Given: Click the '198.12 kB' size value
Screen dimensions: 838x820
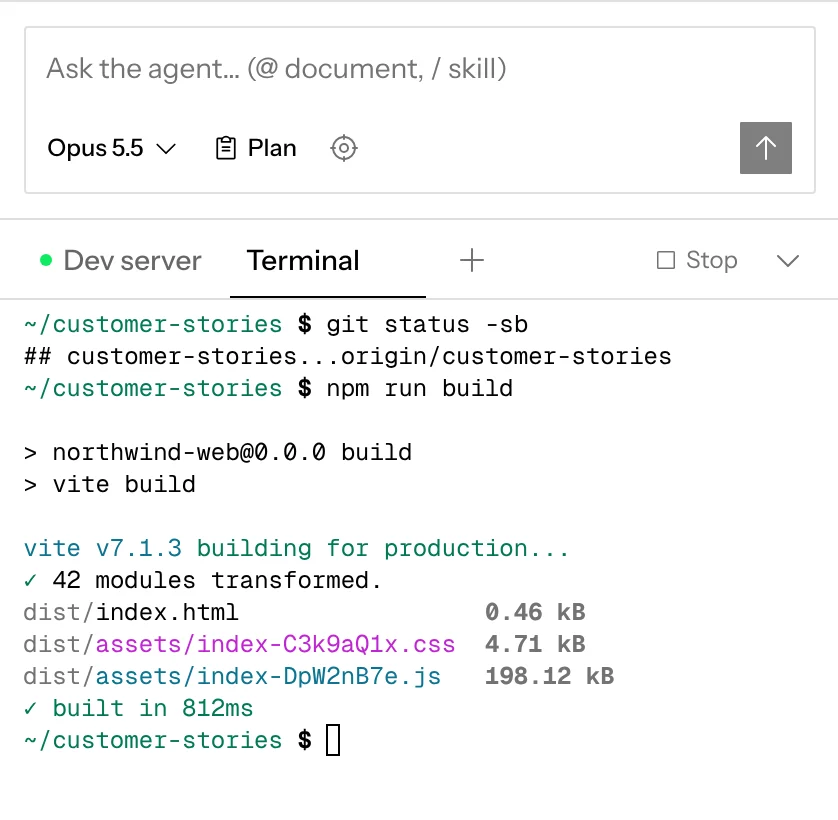Looking at the screenshot, I should click(549, 677).
